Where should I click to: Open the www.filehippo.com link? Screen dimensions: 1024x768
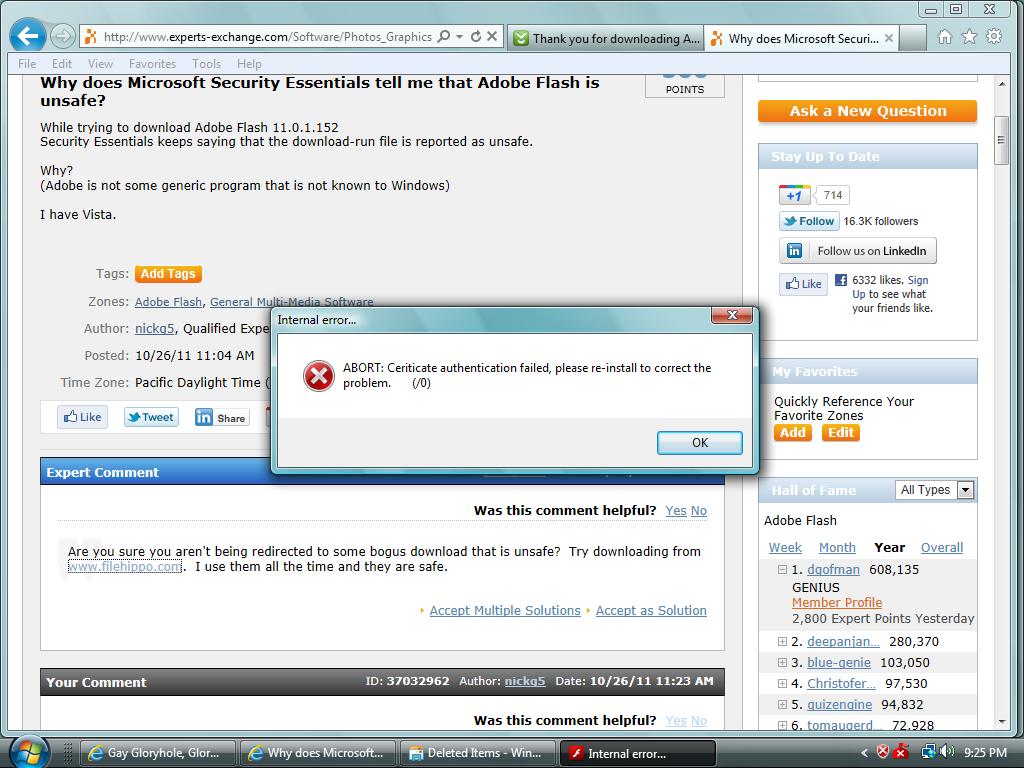click(x=125, y=566)
